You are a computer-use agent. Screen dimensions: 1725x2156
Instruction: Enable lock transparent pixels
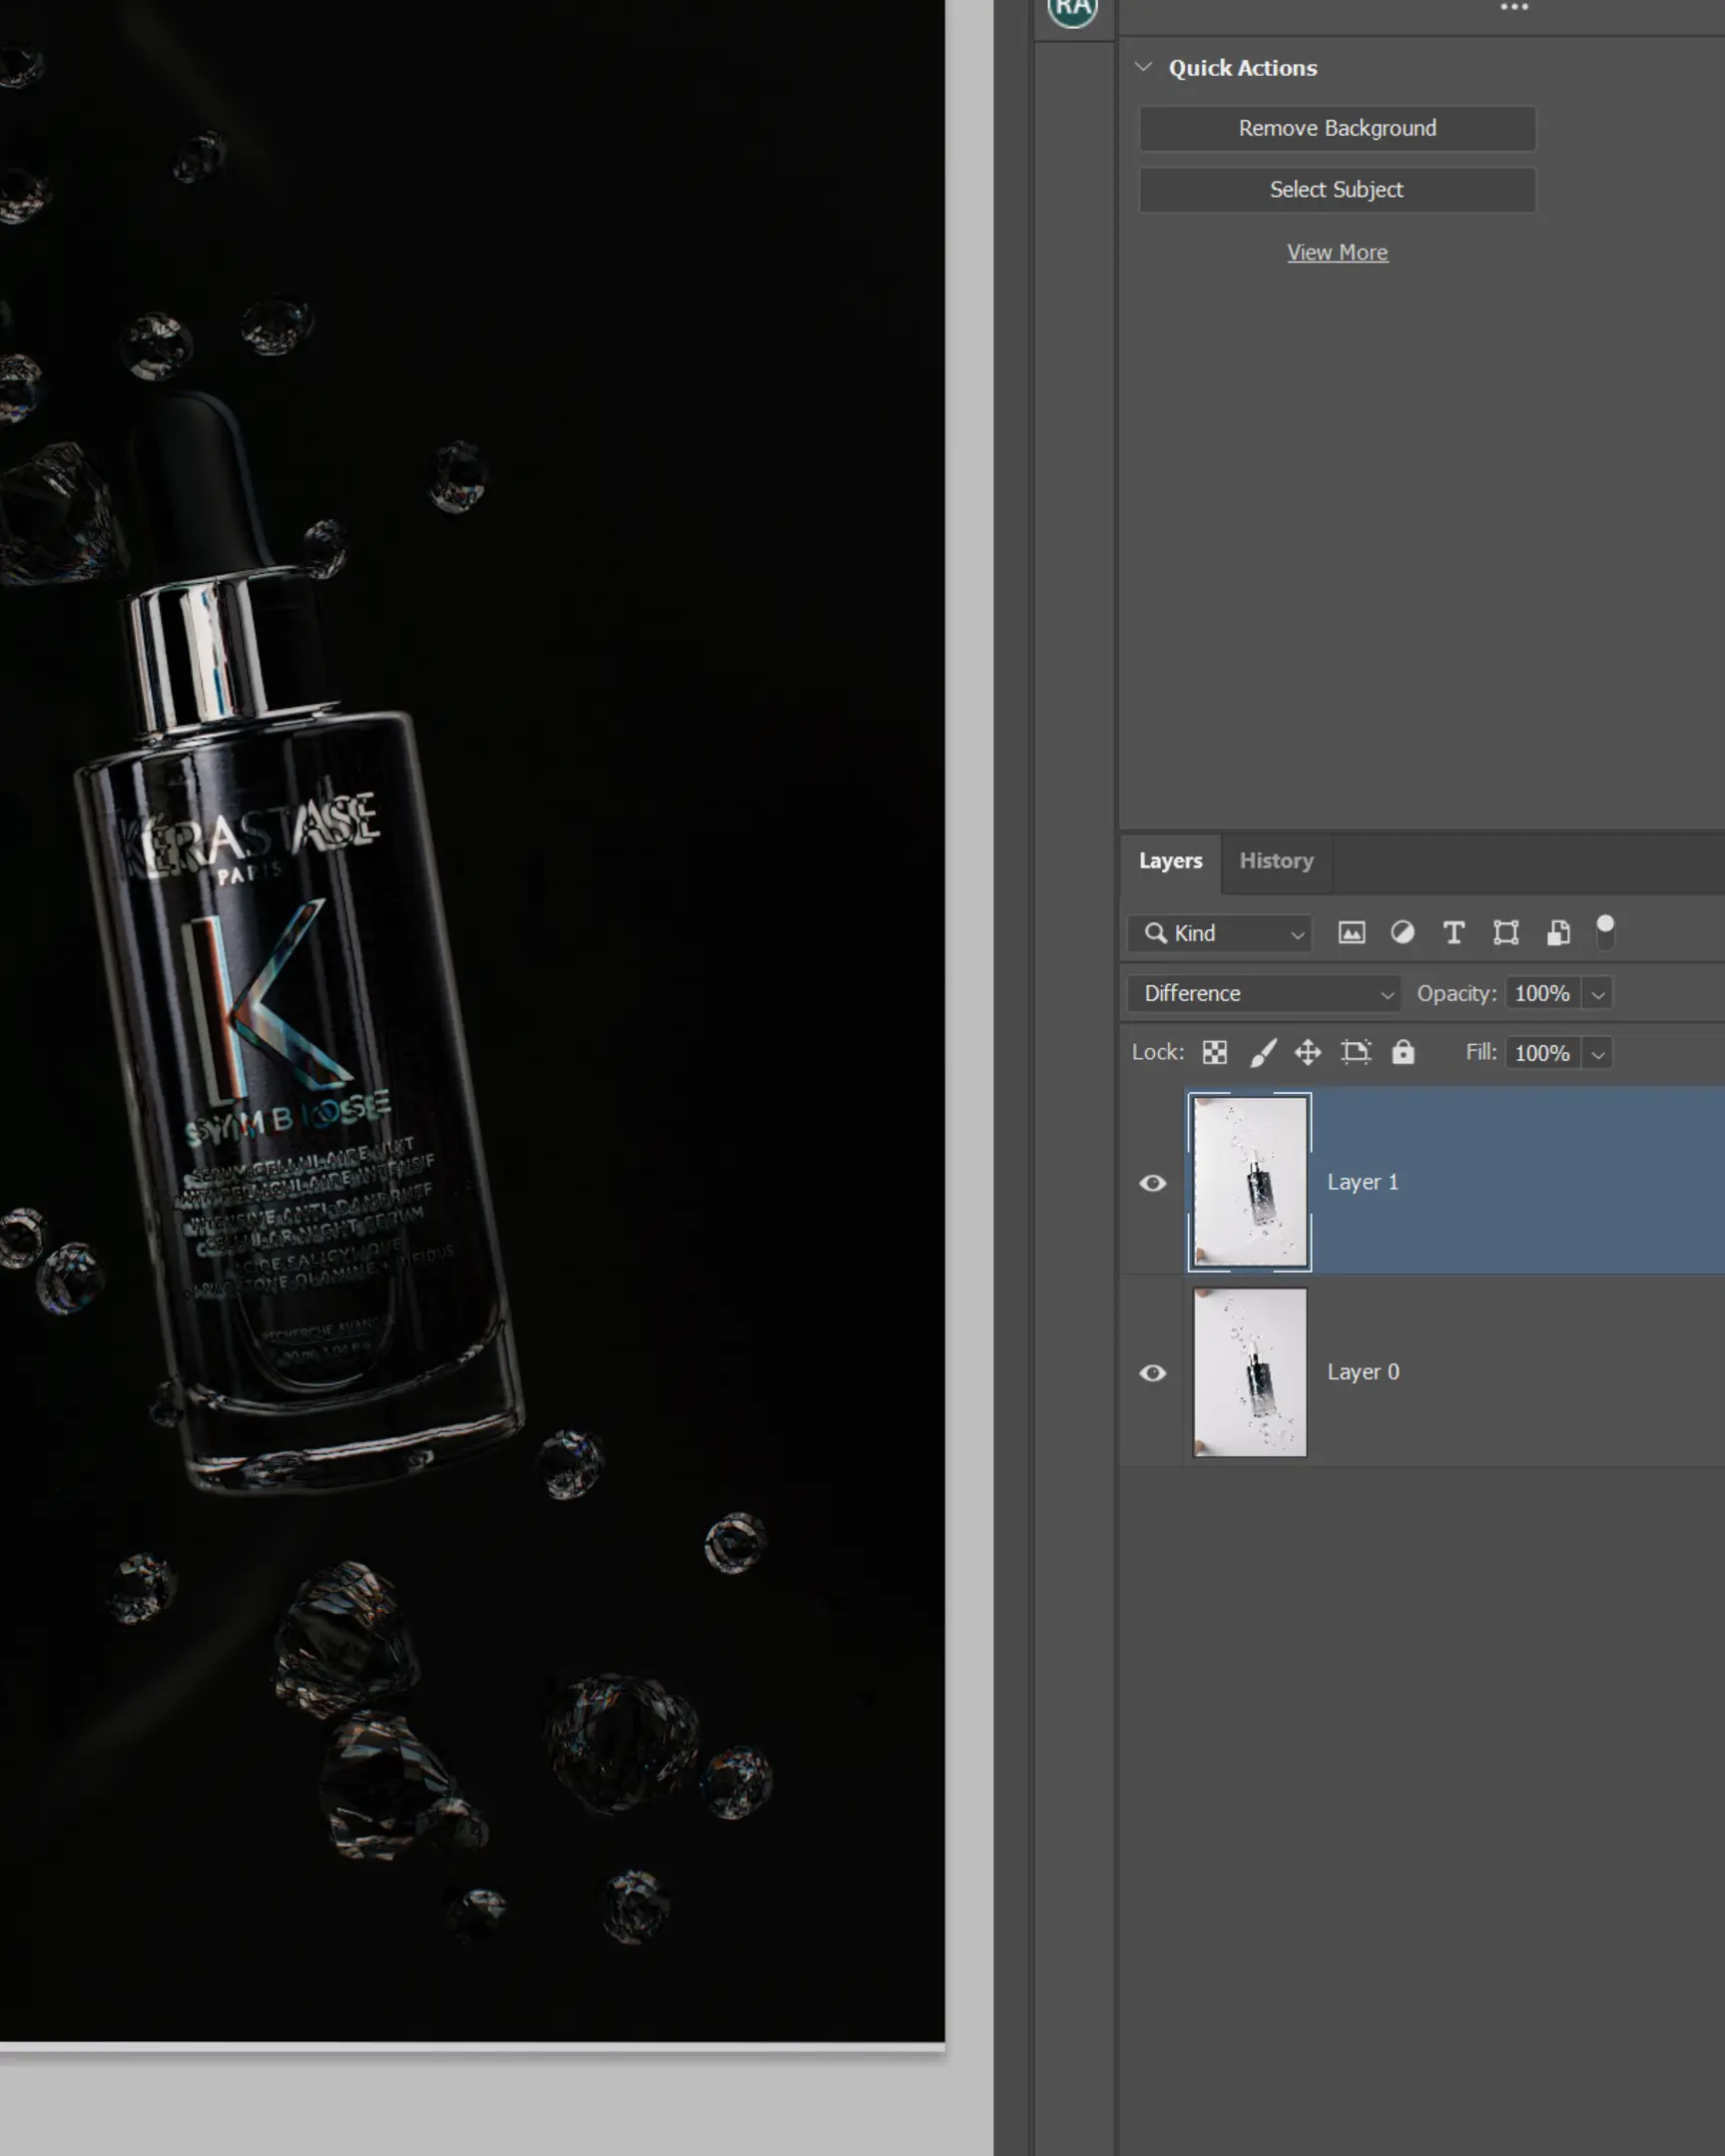point(1213,1052)
